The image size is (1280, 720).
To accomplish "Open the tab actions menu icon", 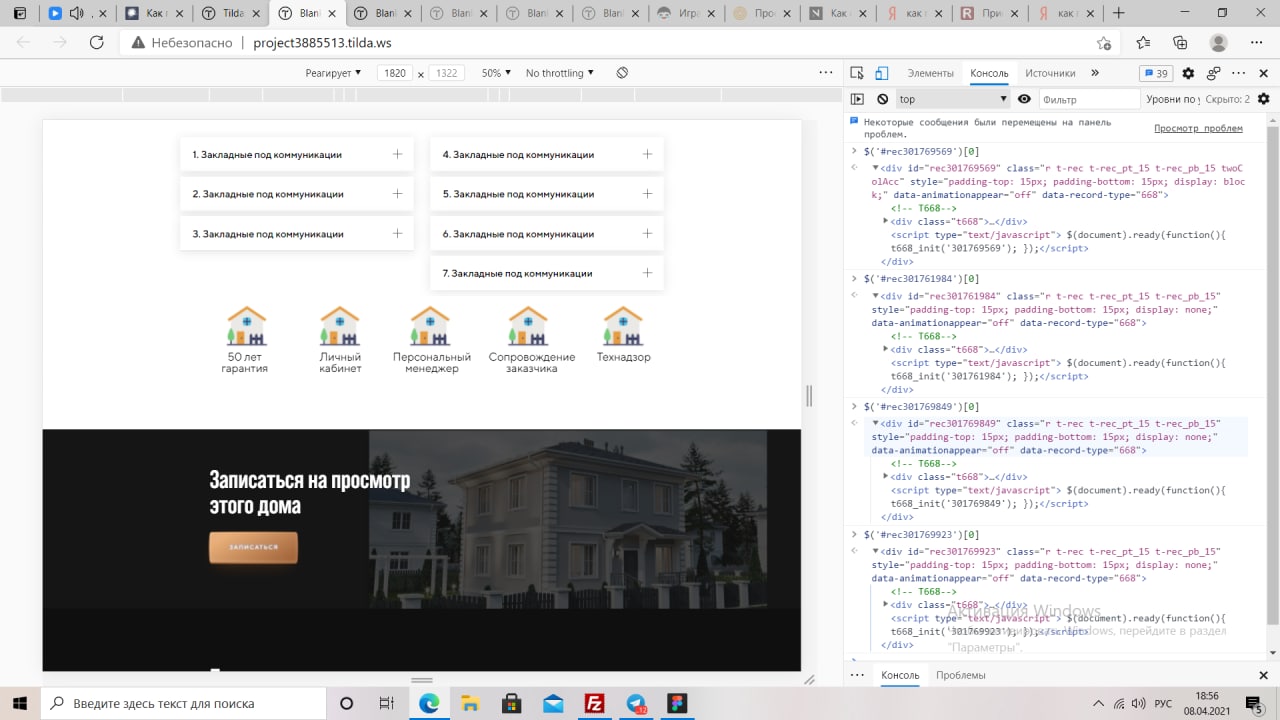I will [x=19, y=14].
